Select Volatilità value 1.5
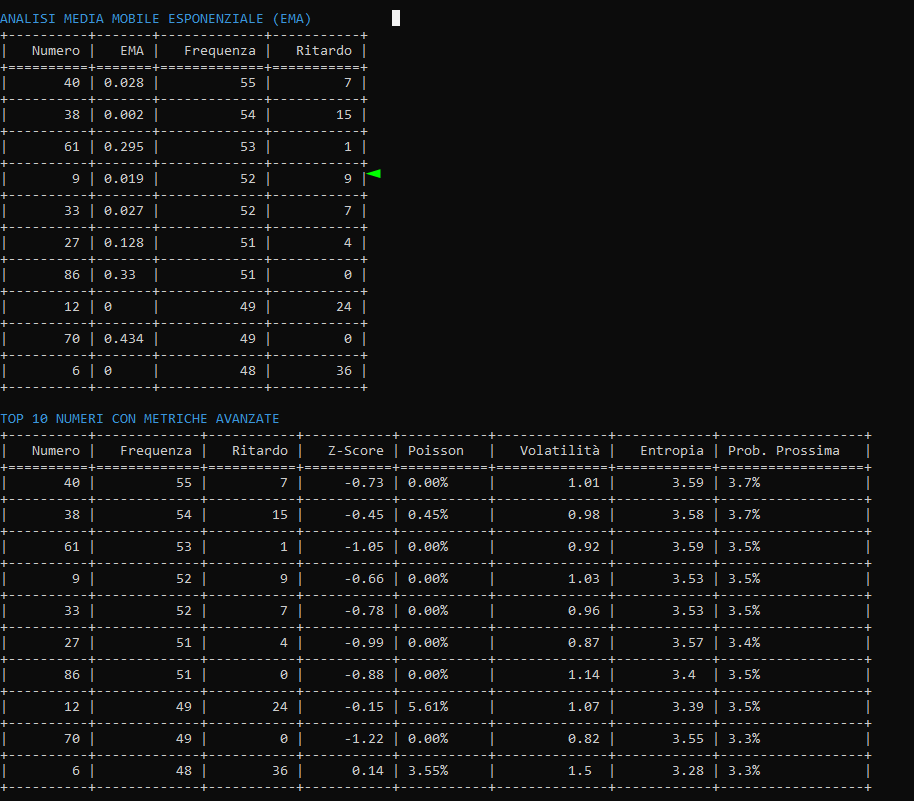 coord(579,771)
